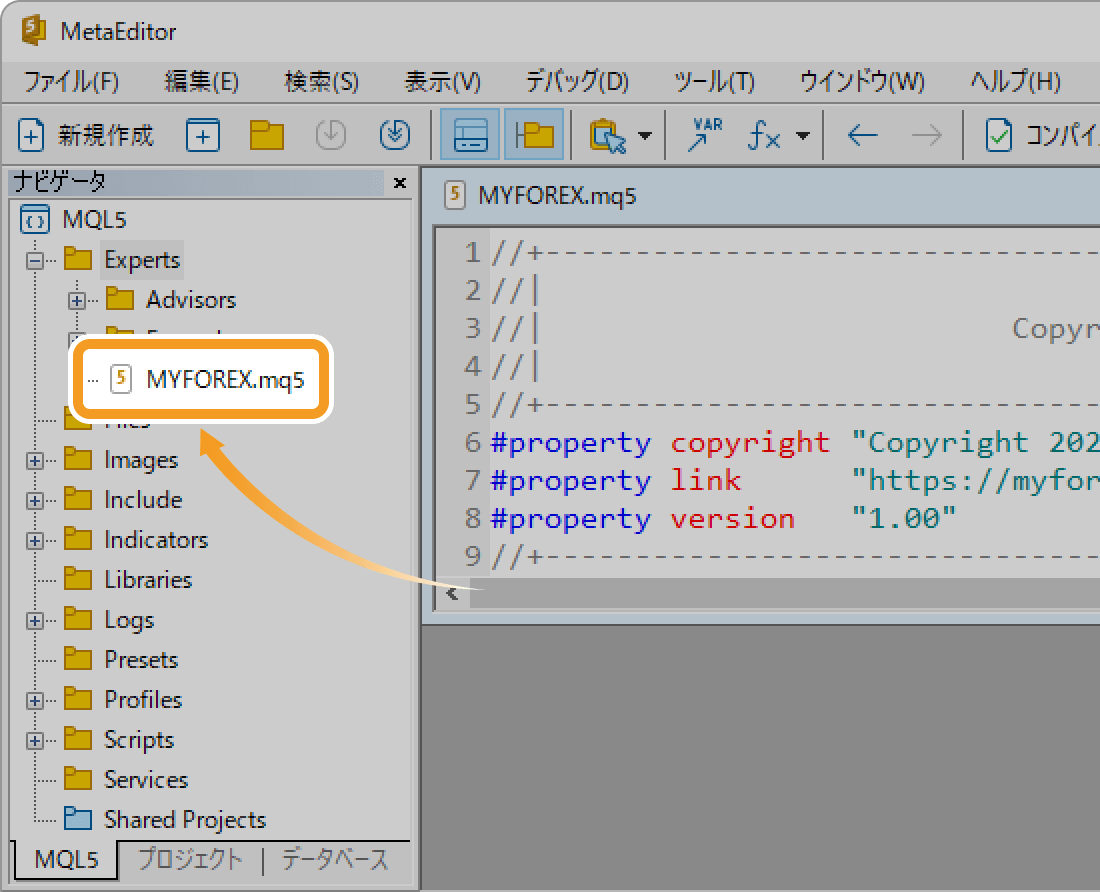Click line number 1 in the editor gutter
Image resolution: width=1100 pixels, height=892 pixels.
[472, 253]
